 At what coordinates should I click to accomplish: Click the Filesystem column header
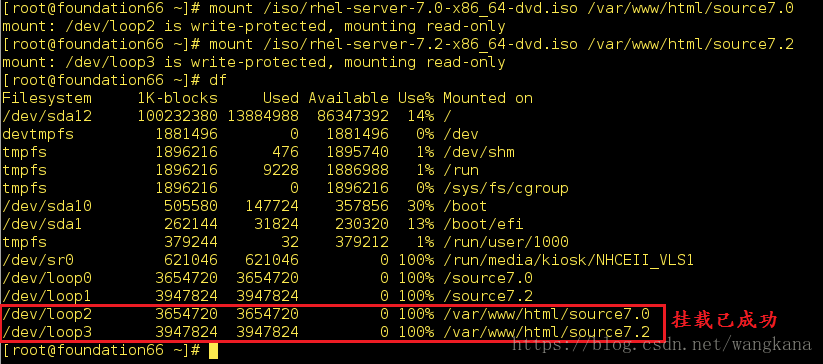[x=47, y=98]
